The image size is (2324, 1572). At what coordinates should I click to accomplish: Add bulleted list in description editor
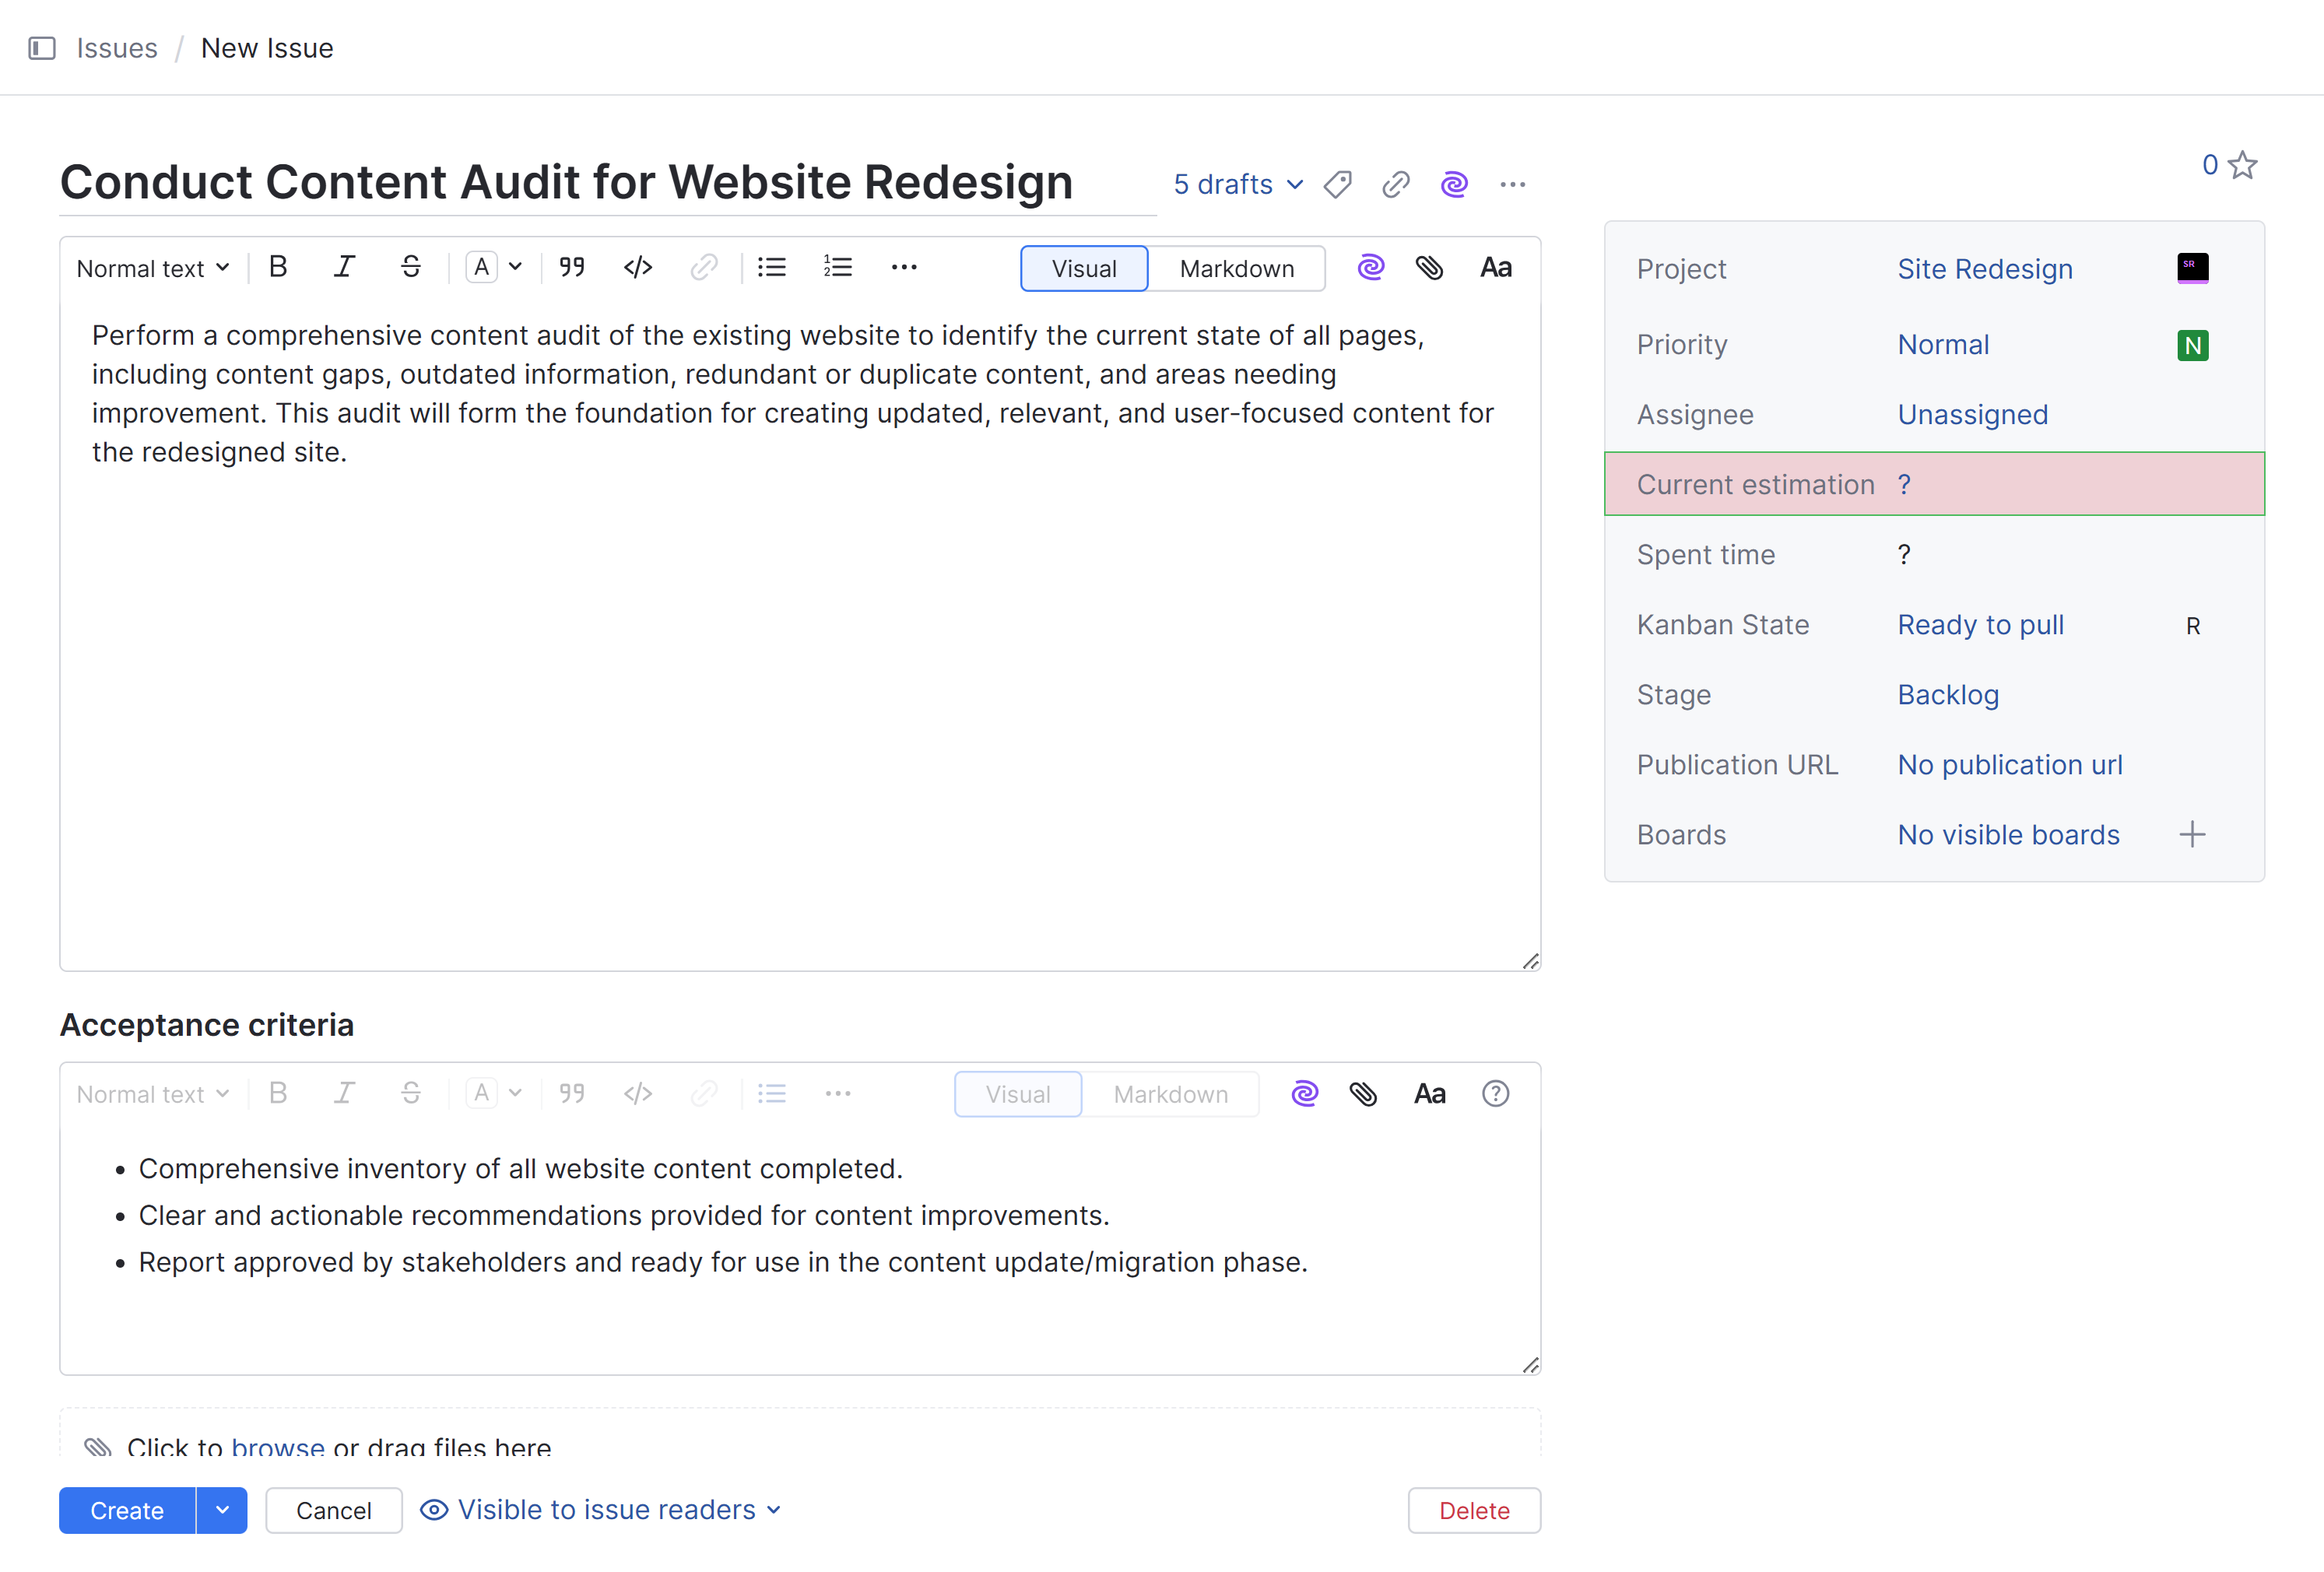point(771,267)
